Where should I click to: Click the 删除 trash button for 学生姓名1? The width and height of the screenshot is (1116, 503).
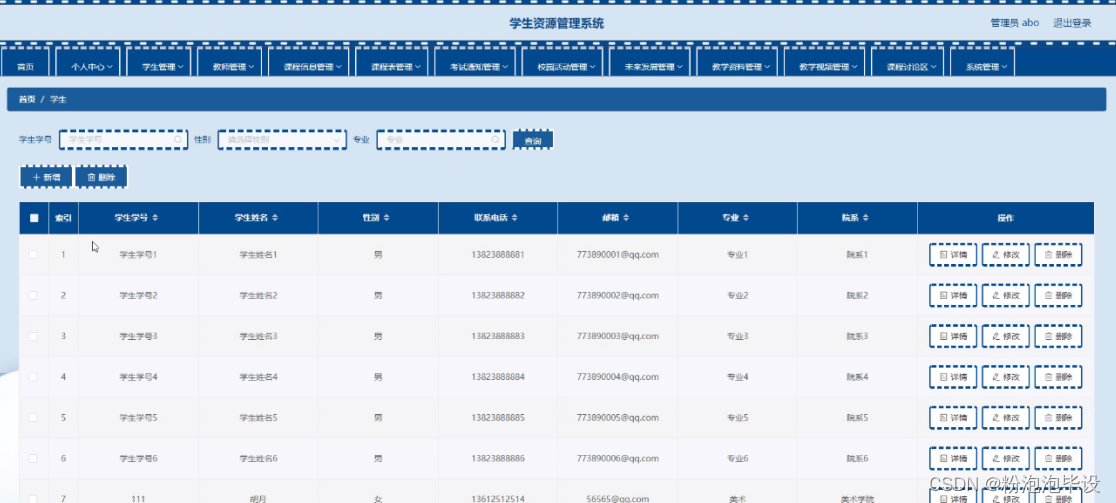(1058, 255)
